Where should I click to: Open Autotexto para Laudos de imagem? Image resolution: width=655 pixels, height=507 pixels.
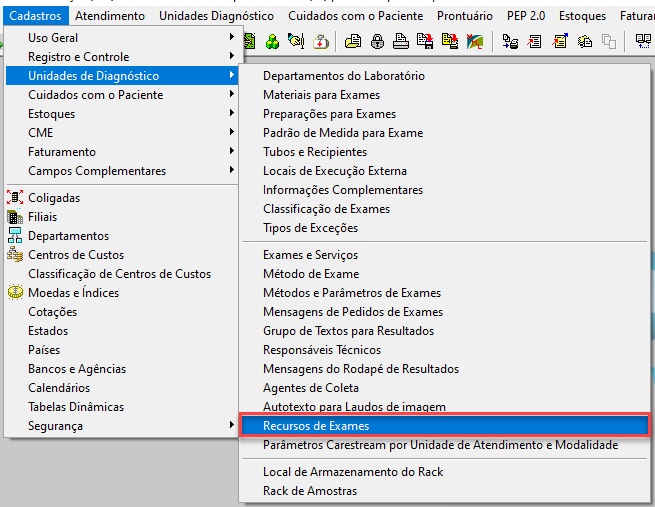pos(445,406)
